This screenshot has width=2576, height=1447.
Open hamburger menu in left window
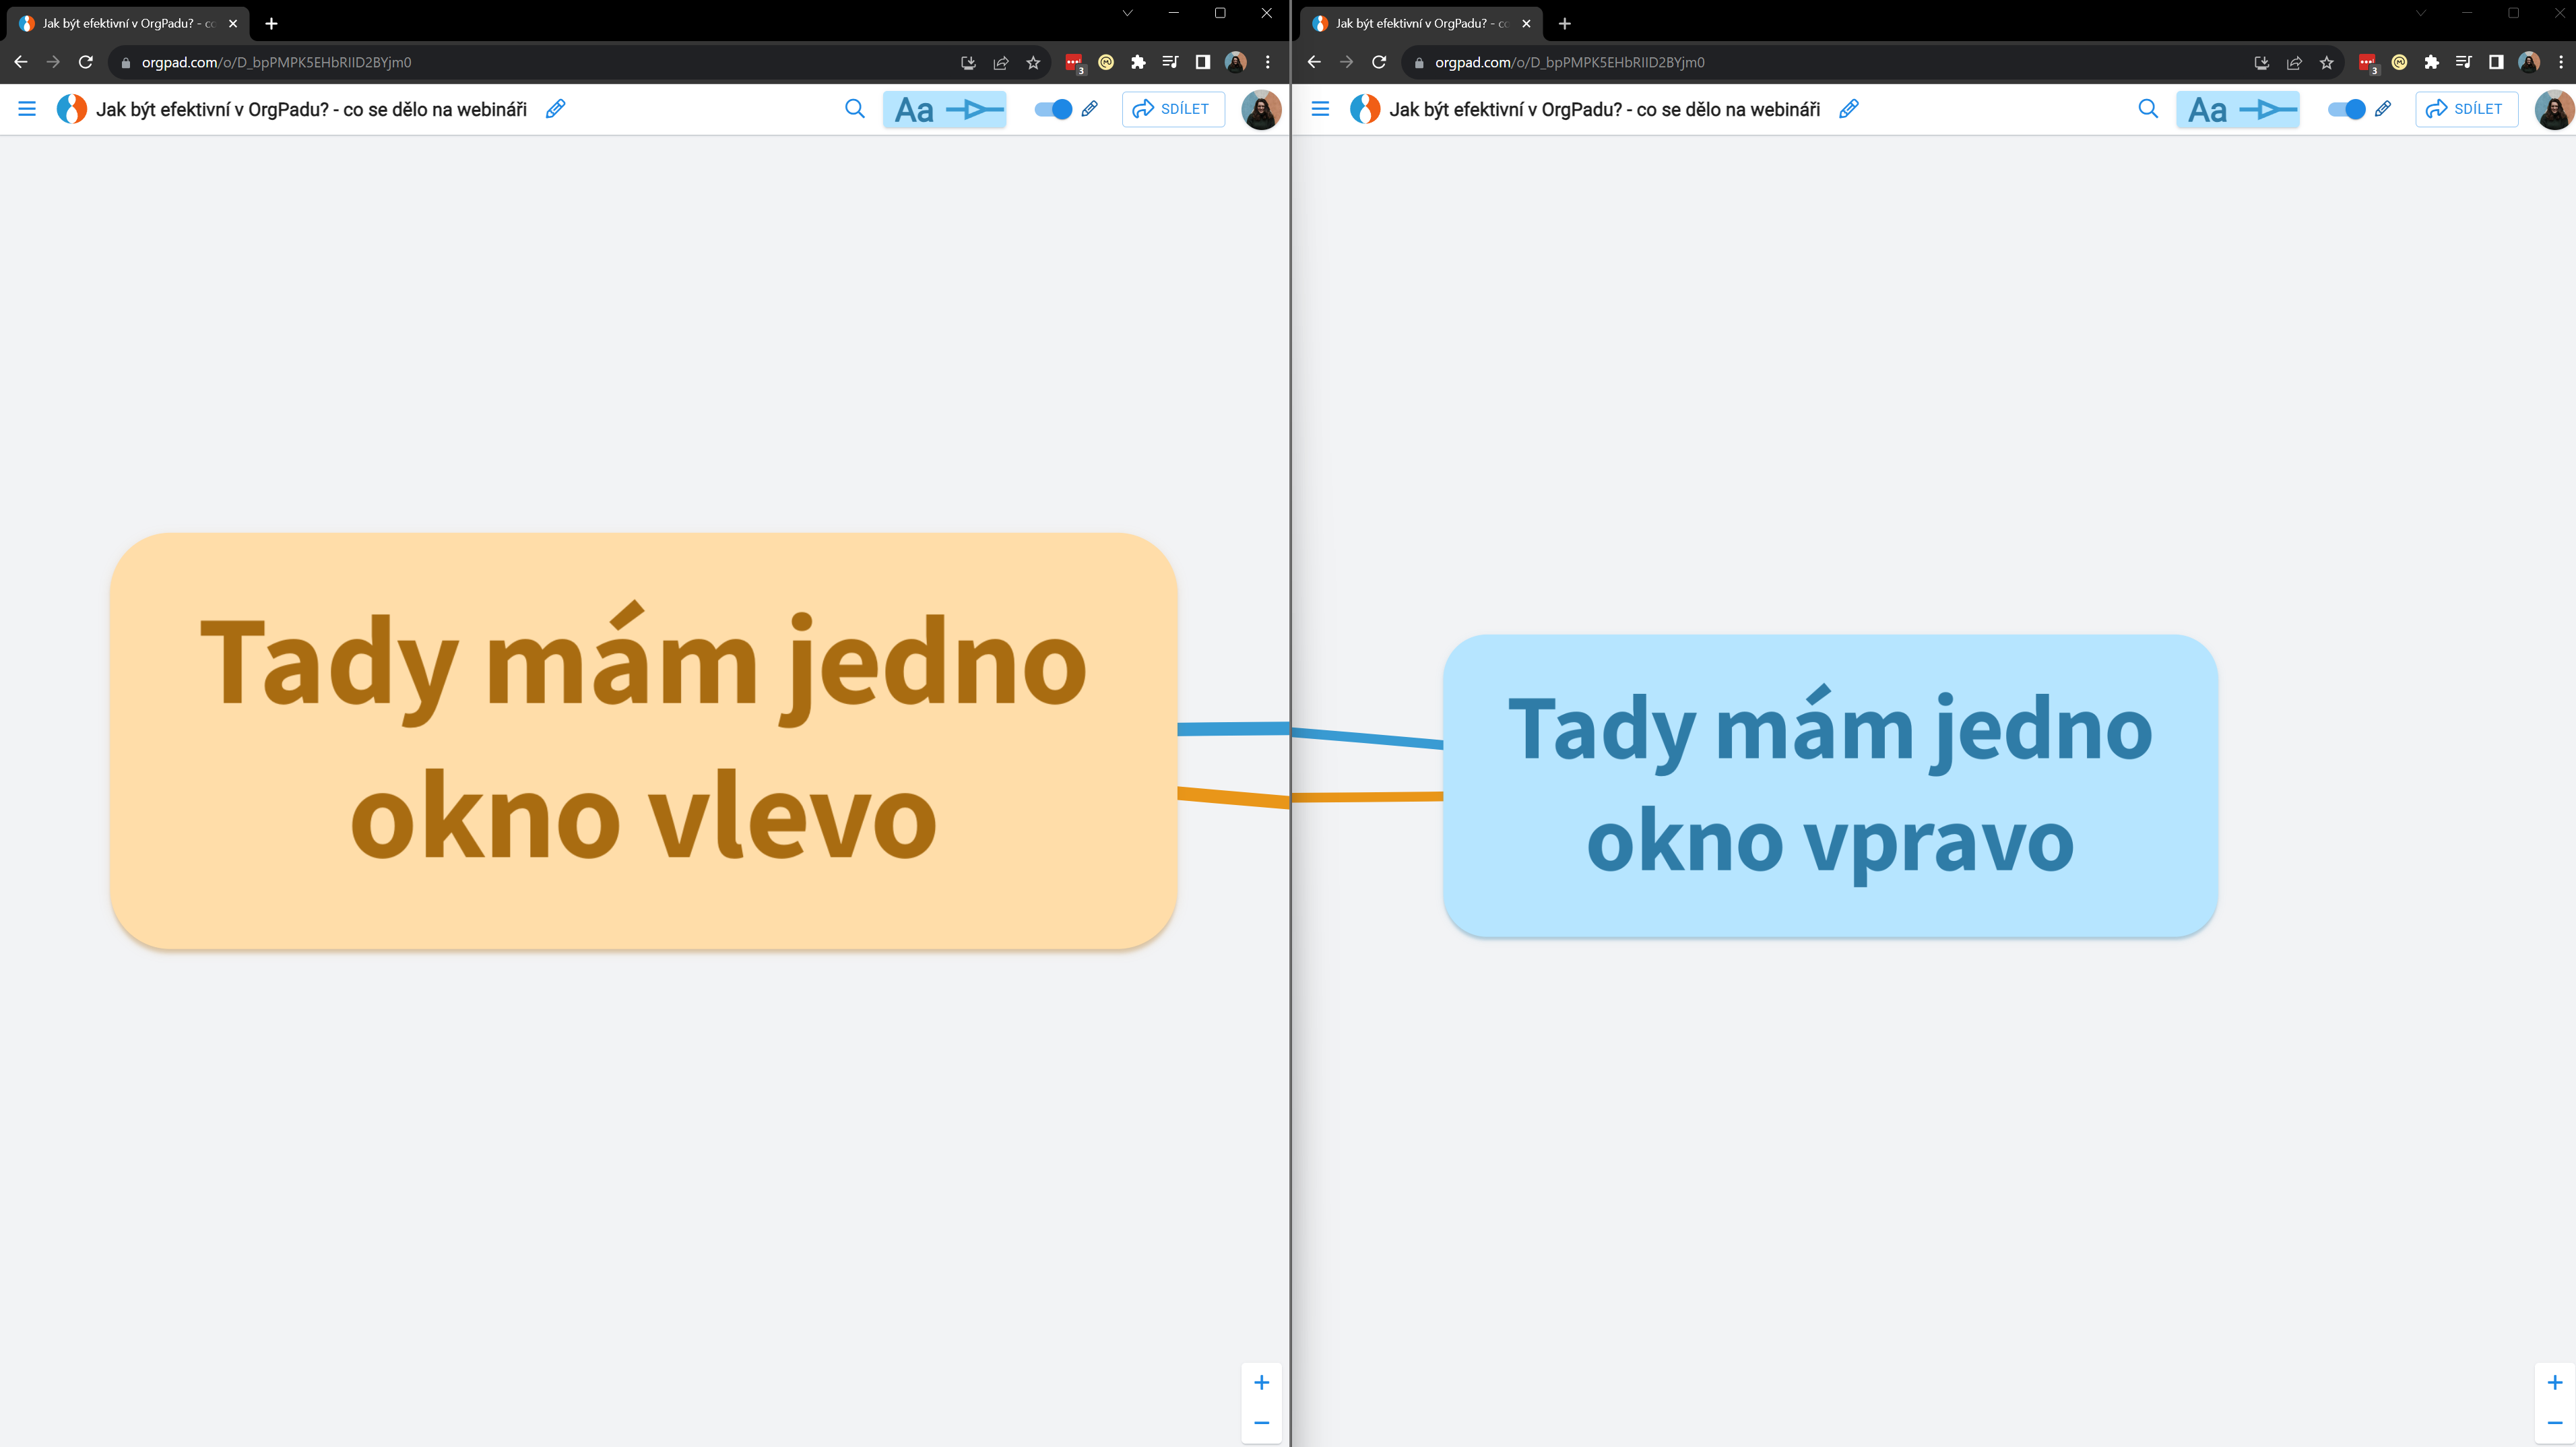point(27,109)
